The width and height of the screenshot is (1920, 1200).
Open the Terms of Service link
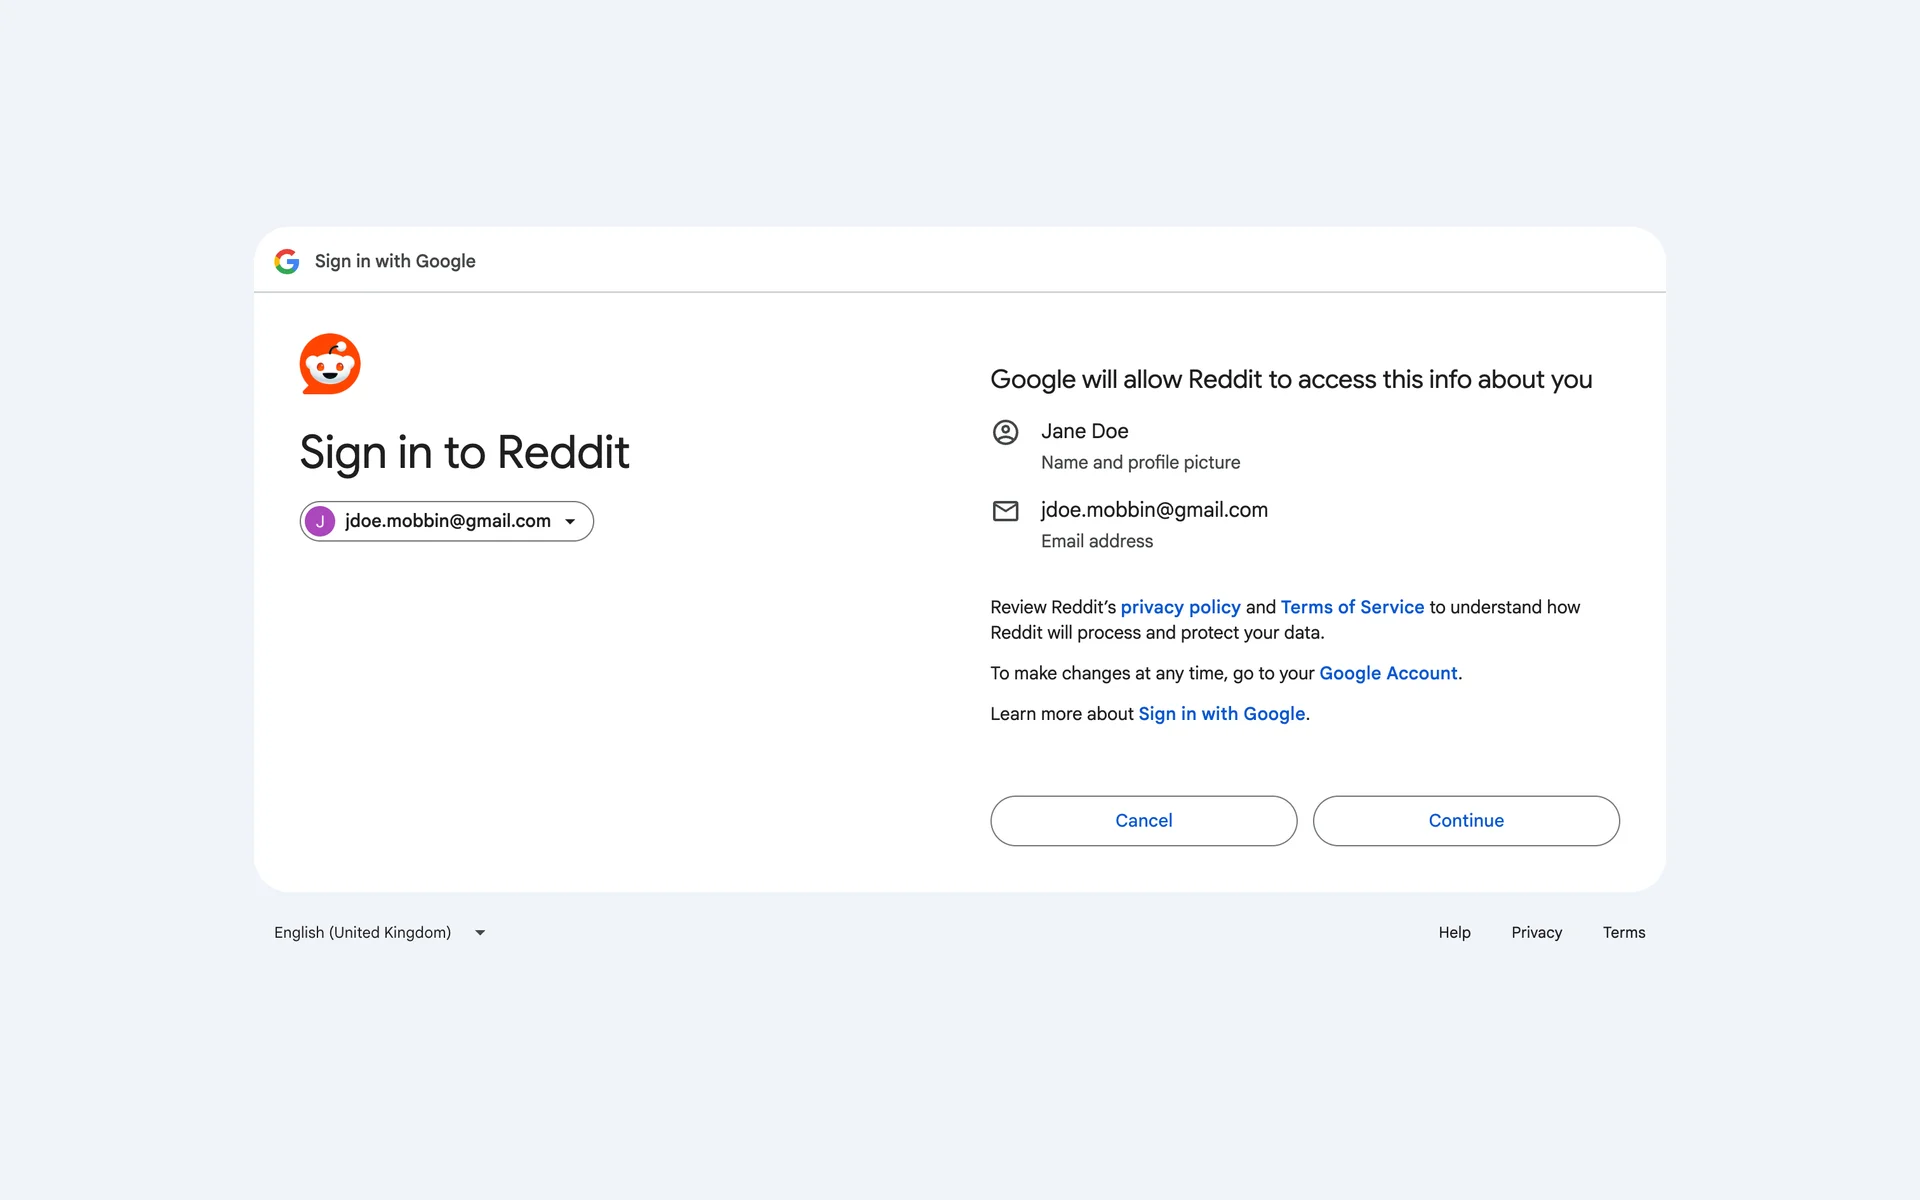click(1352, 607)
